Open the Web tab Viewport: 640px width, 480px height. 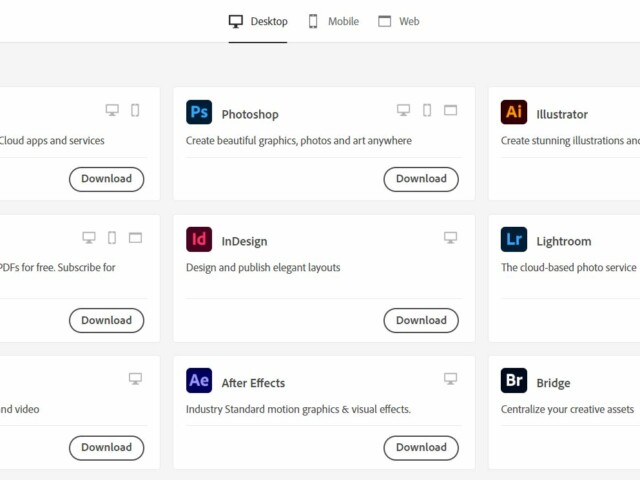[x=399, y=21]
